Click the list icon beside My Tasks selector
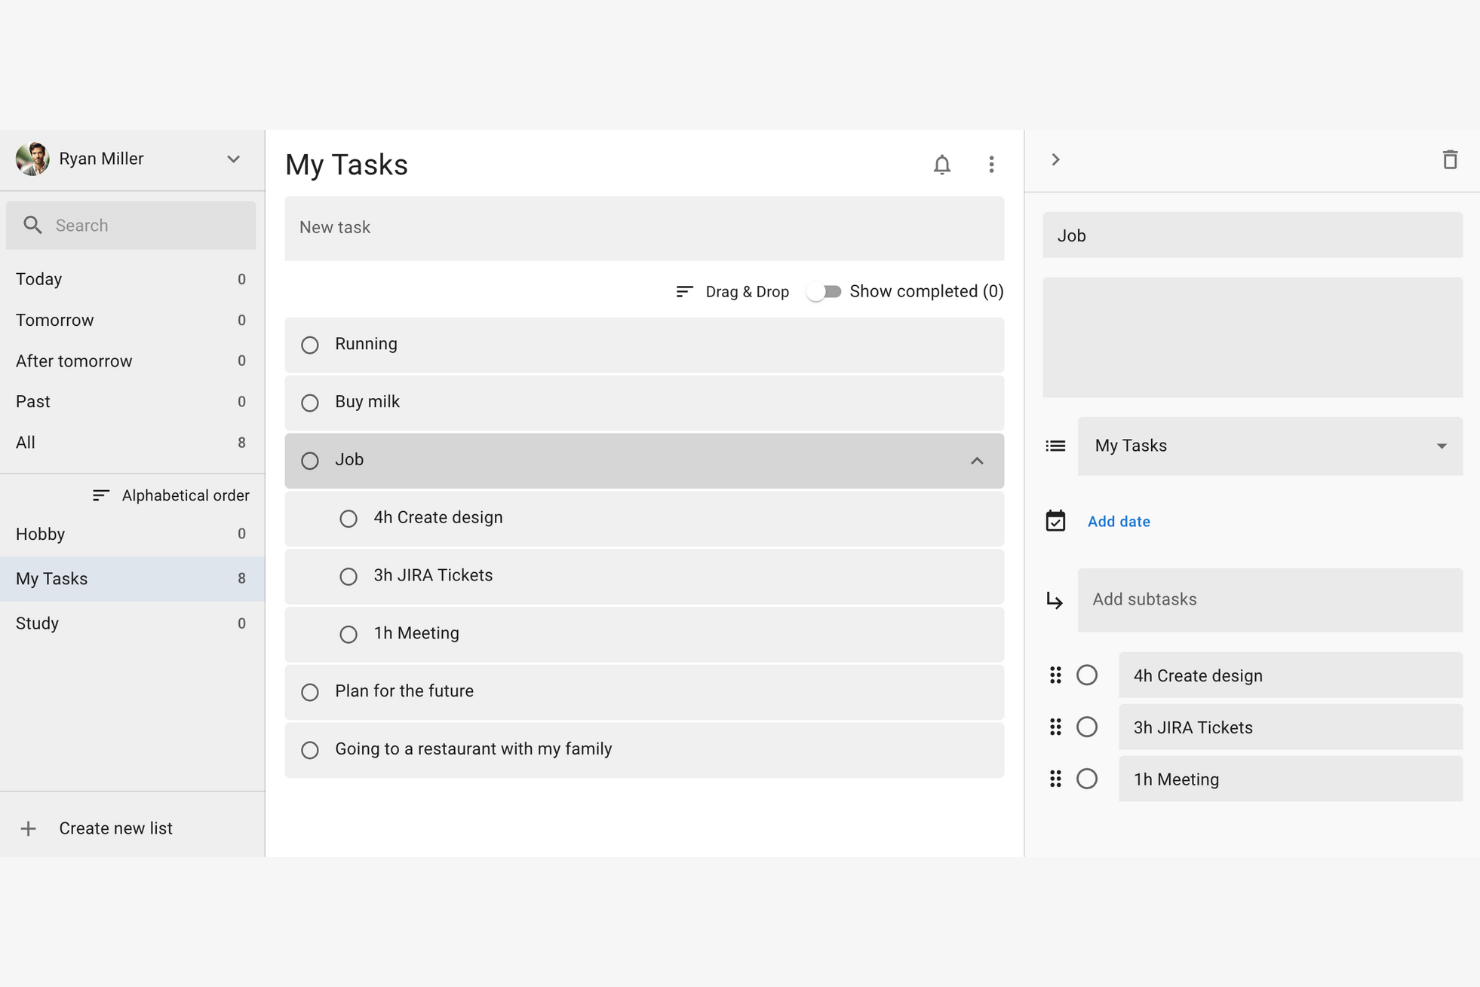Image resolution: width=1480 pixels, height=987 pixels. [1055, 446]
